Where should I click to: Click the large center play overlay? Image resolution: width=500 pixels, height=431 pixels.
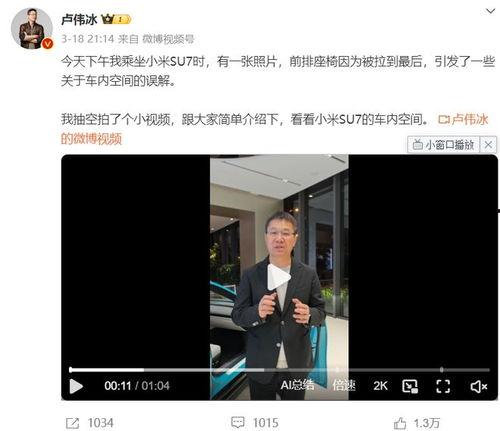click(279, 277)
